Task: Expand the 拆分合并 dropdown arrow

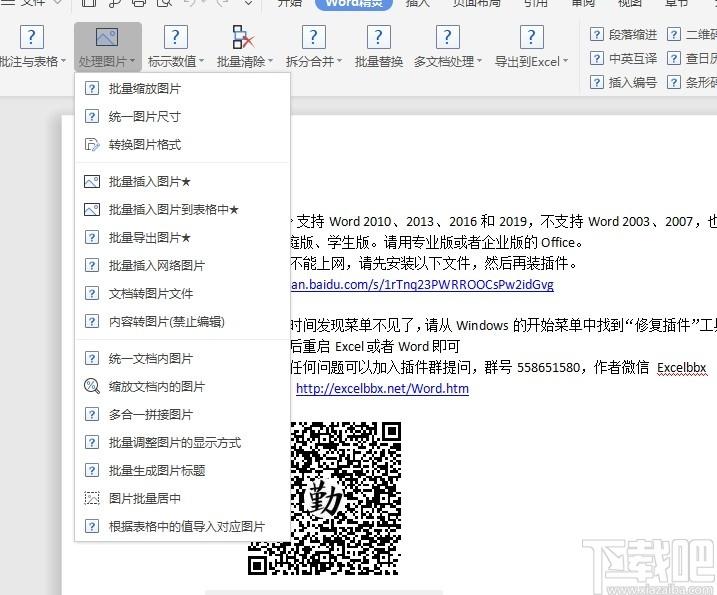Action: click(x=339, y=61)
